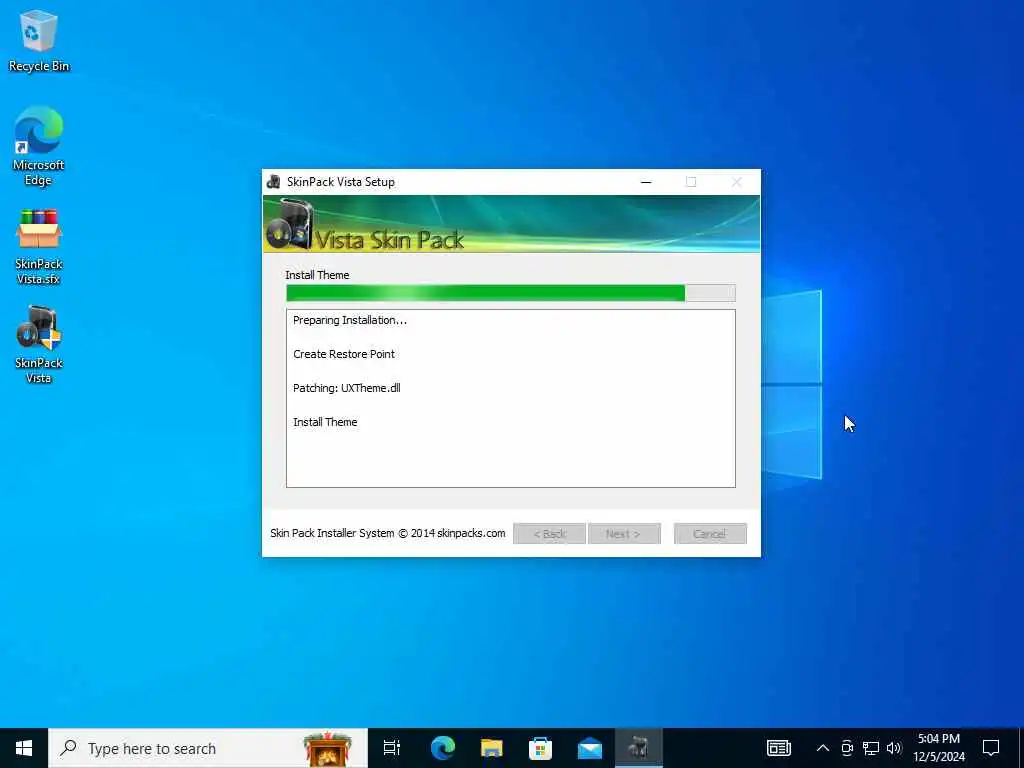Click the "Preparing Installation..." log line
The image size is (1024, 768).
coord(350,320)
